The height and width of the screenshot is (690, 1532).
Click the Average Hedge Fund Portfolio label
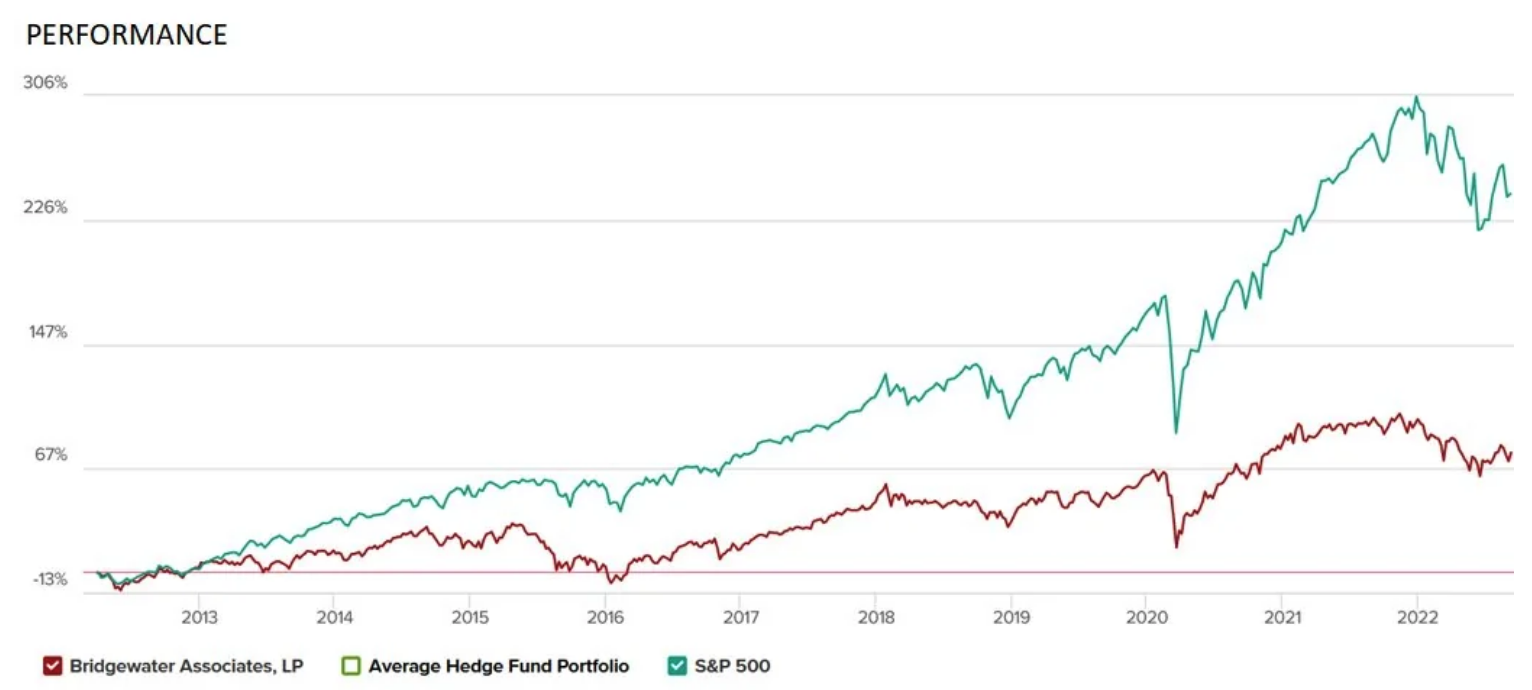pos(499,666)
